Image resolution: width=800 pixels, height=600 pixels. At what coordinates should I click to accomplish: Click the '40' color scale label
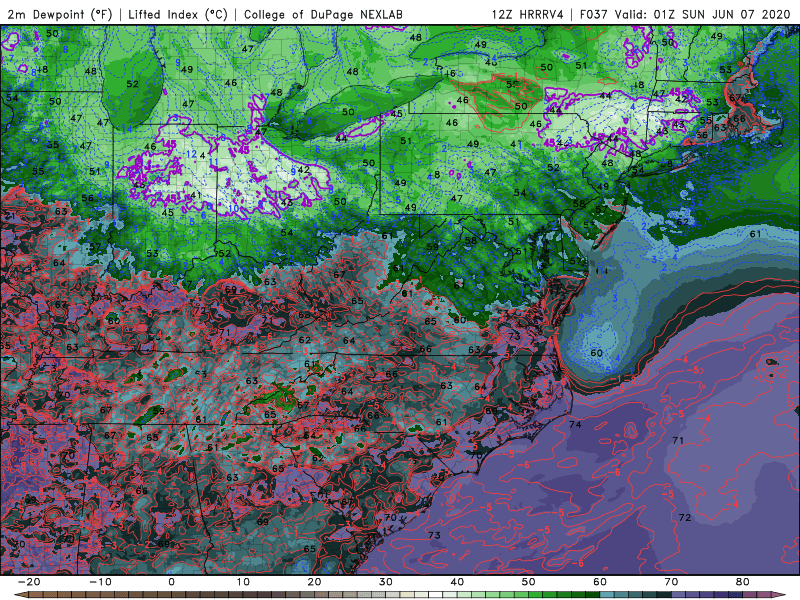pyautogui.click(x=457, y=582)
